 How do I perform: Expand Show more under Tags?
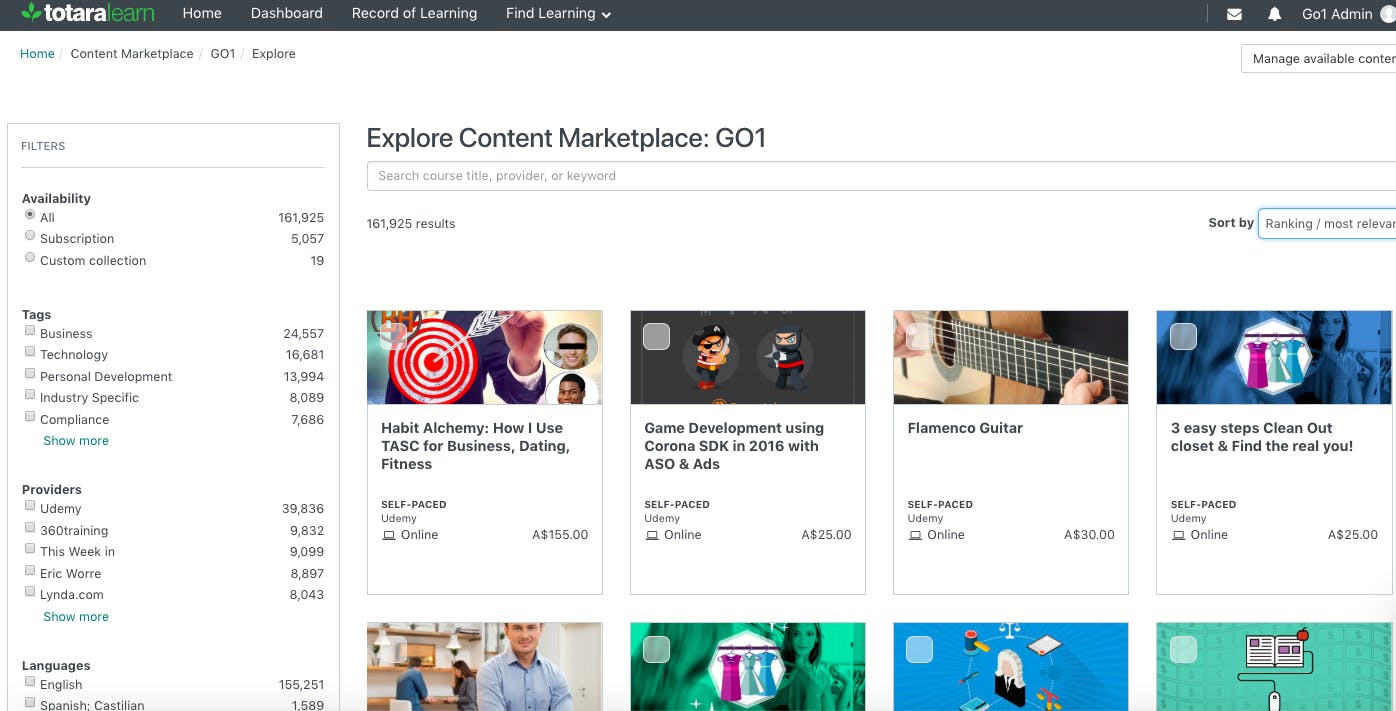coord(76,441)
